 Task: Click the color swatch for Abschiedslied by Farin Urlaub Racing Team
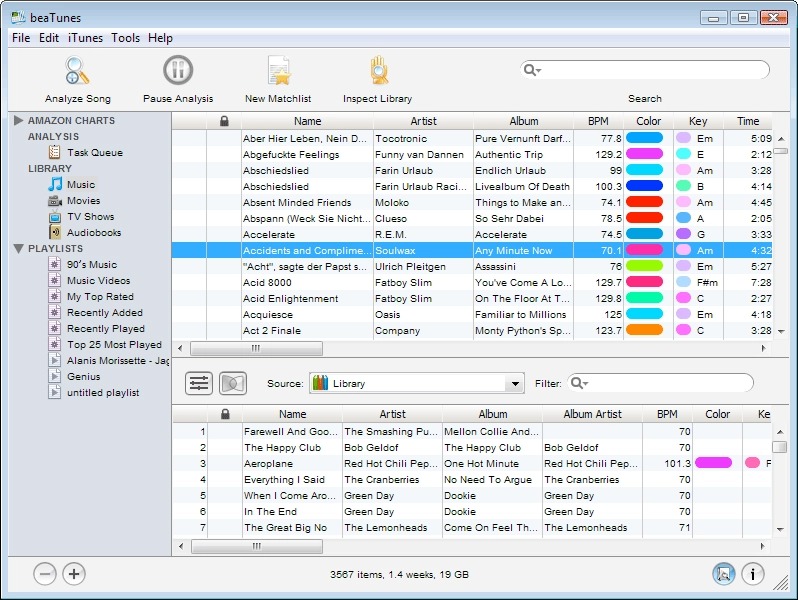[x=644, y=187]
